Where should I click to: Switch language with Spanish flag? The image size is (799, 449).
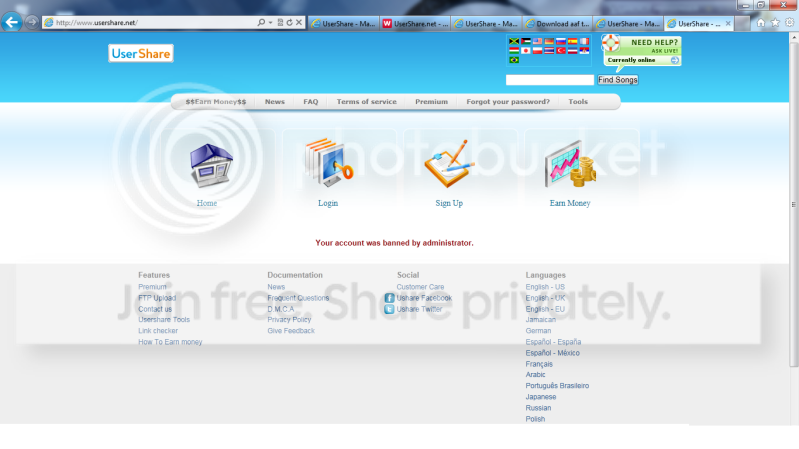tap(573, 41)
